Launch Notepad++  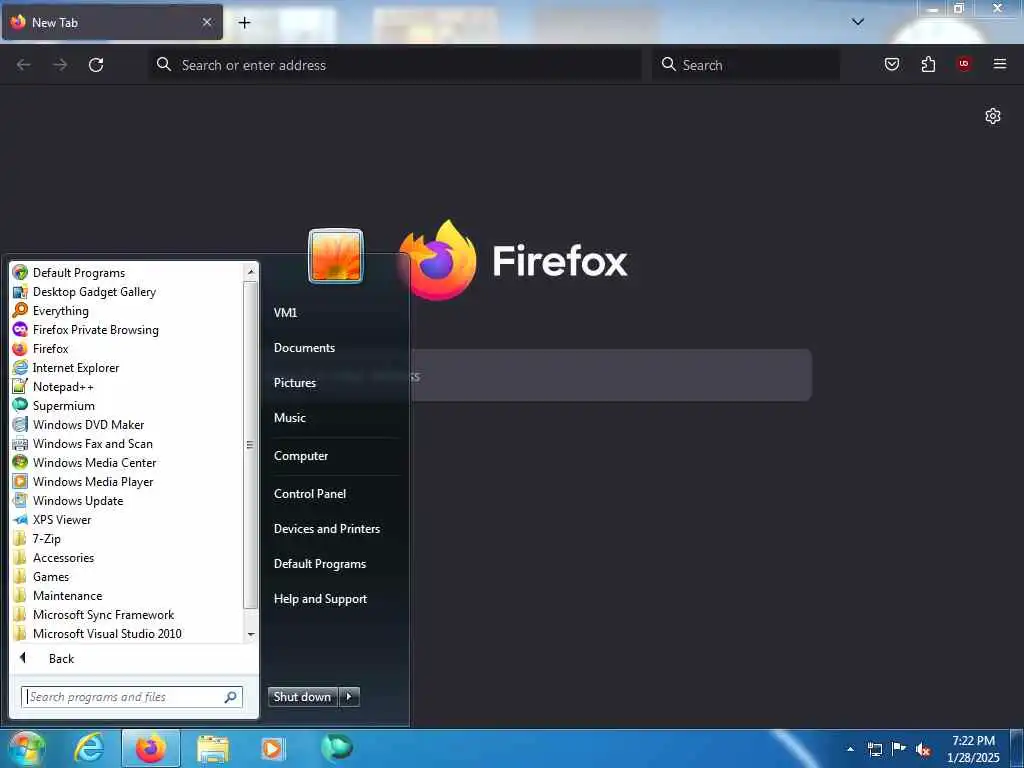click(x=63, y=387)
